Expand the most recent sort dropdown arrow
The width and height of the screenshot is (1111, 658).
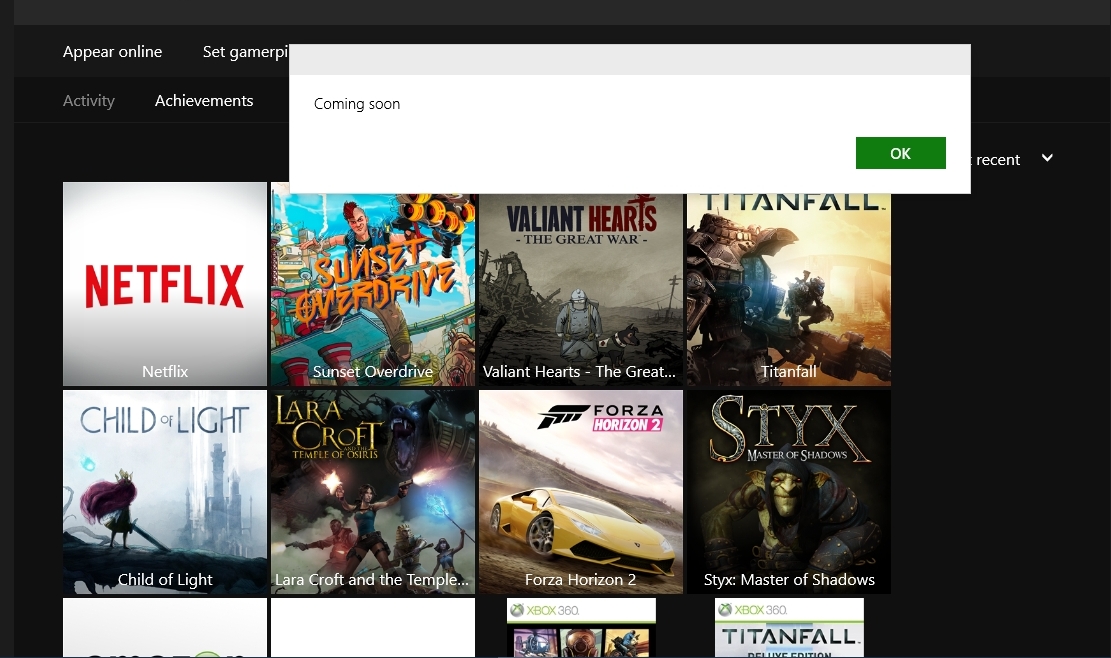(x=1047, y=158)
